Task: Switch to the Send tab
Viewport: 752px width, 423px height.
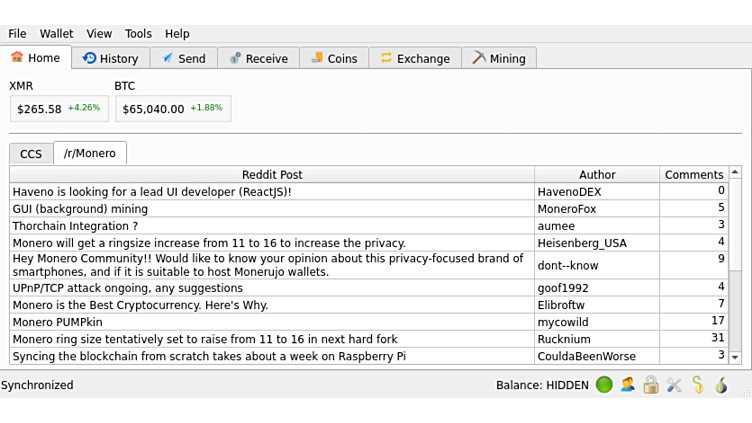Action: pos(183,58)
